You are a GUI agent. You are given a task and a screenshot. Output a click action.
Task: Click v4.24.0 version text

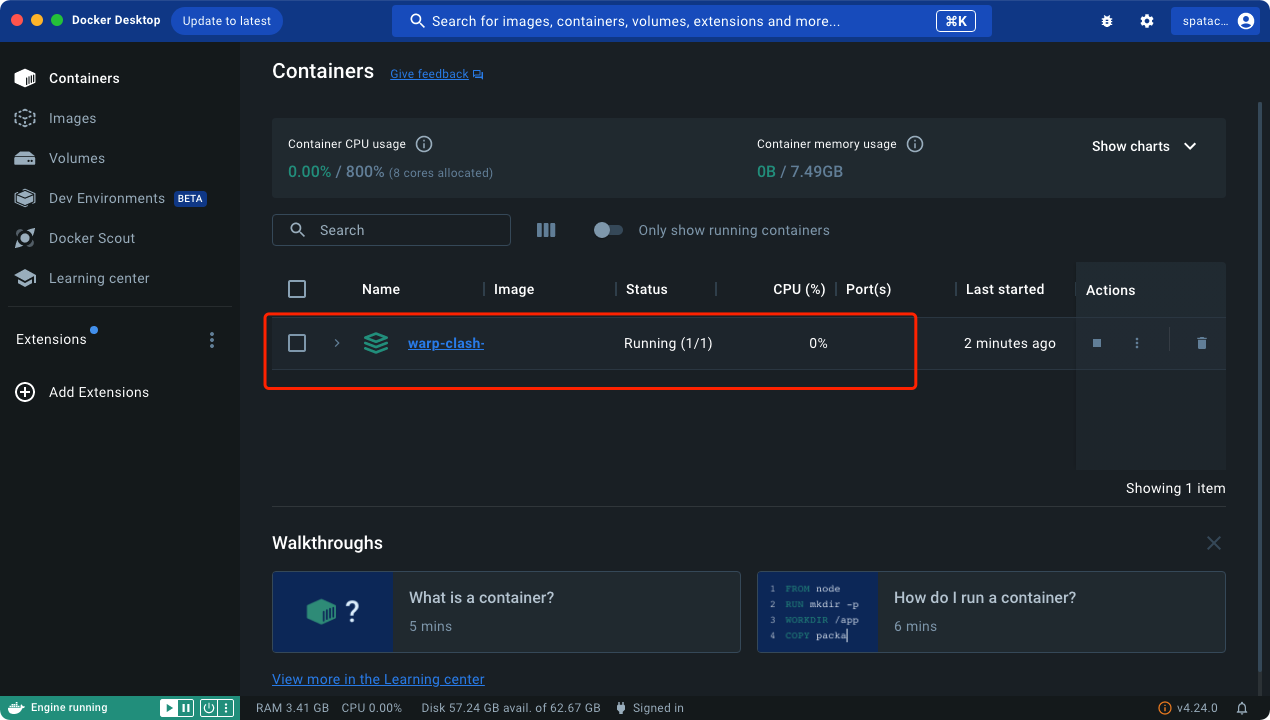pyautogui.click(x=1197, y=708)
